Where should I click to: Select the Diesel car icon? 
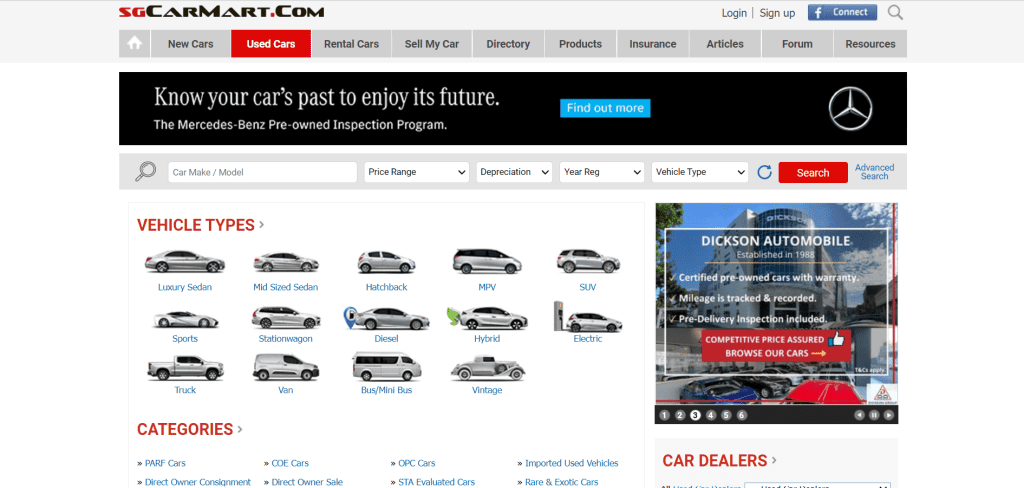coord(387,318)
